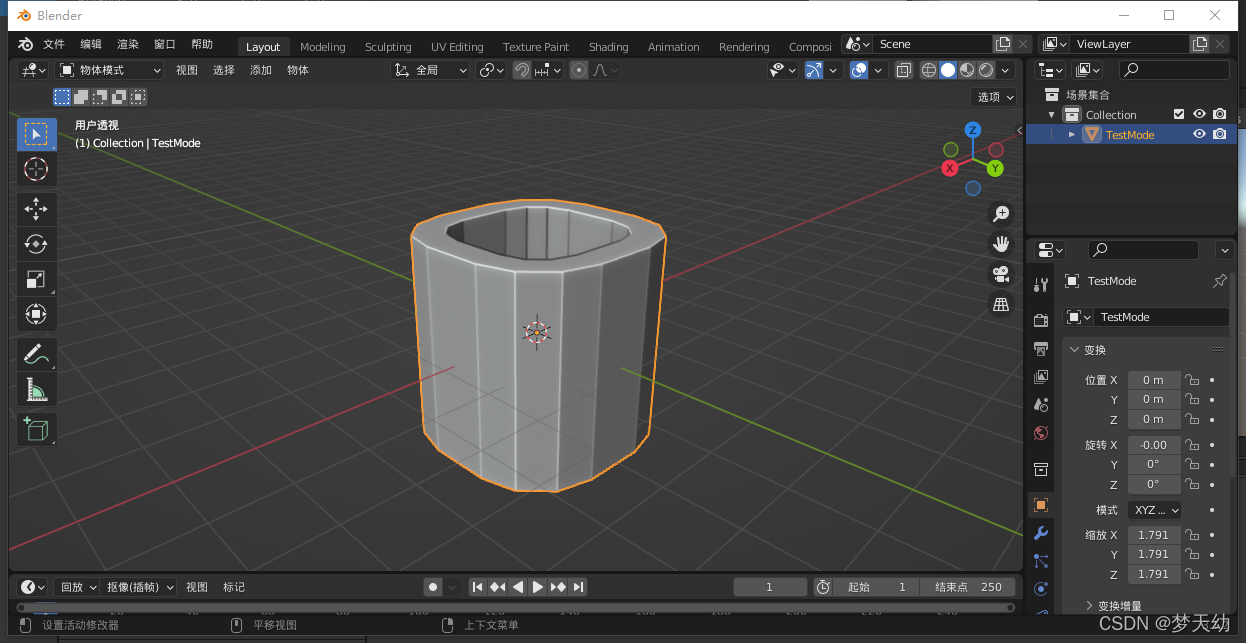Toggle viewport gizmos display
The image size is (1246, 643).
point(814,70)
